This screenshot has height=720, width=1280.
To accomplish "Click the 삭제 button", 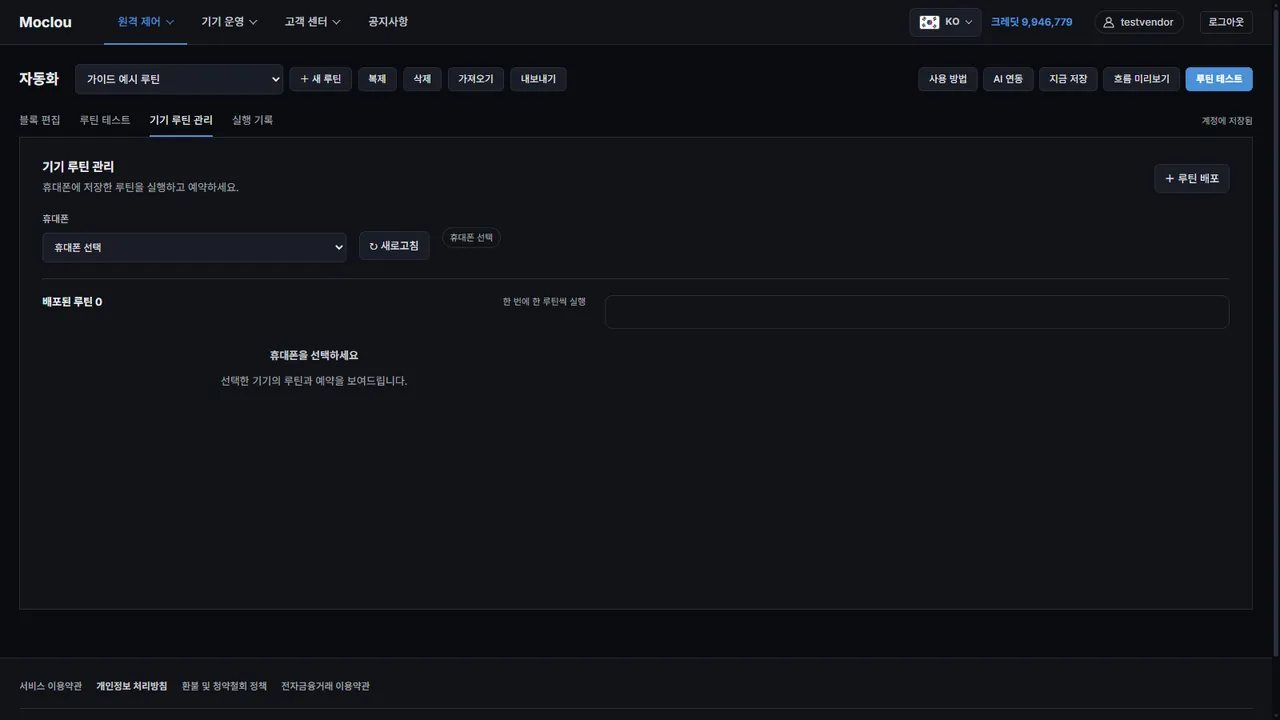I will click(x=422, y=79).
